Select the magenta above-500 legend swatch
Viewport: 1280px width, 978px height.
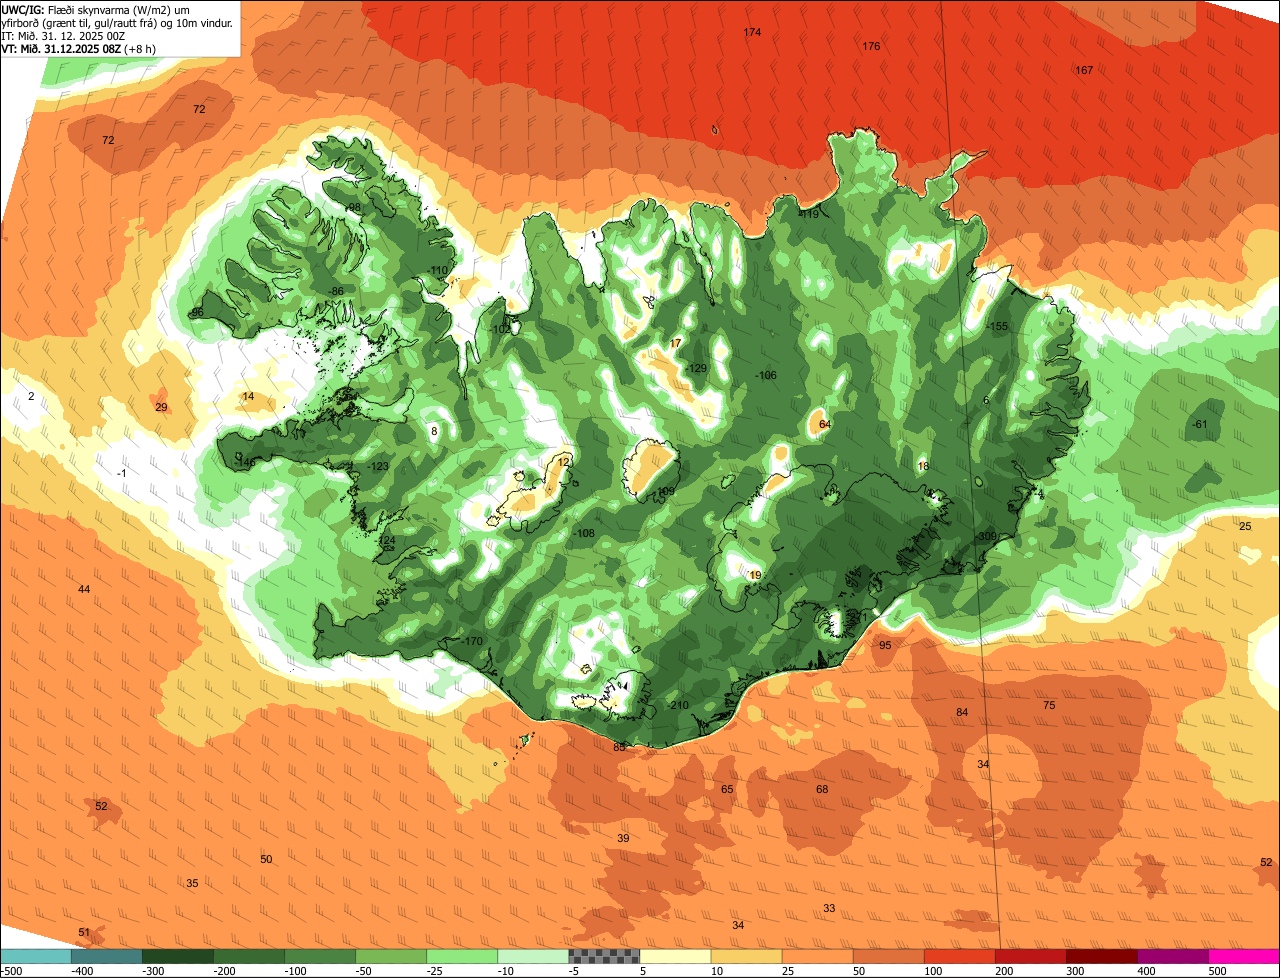point(1243,956)
